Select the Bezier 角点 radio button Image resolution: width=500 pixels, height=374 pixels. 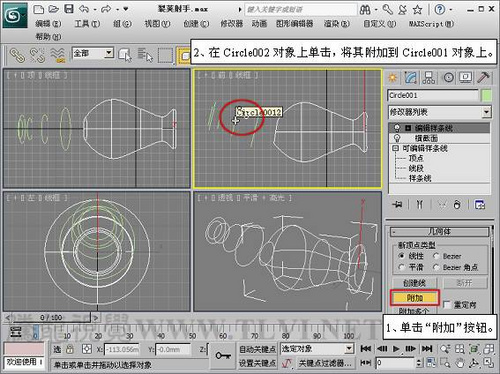coord(436,267)
